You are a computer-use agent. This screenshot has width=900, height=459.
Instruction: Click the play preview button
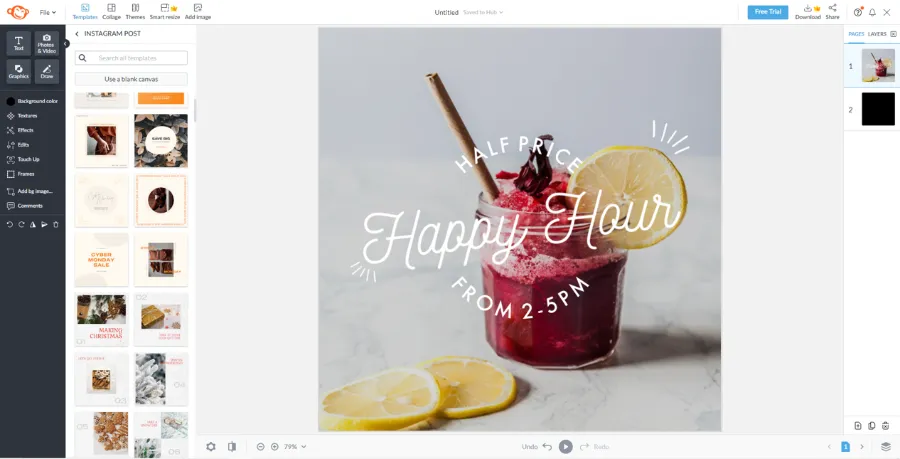coord(566,446)
